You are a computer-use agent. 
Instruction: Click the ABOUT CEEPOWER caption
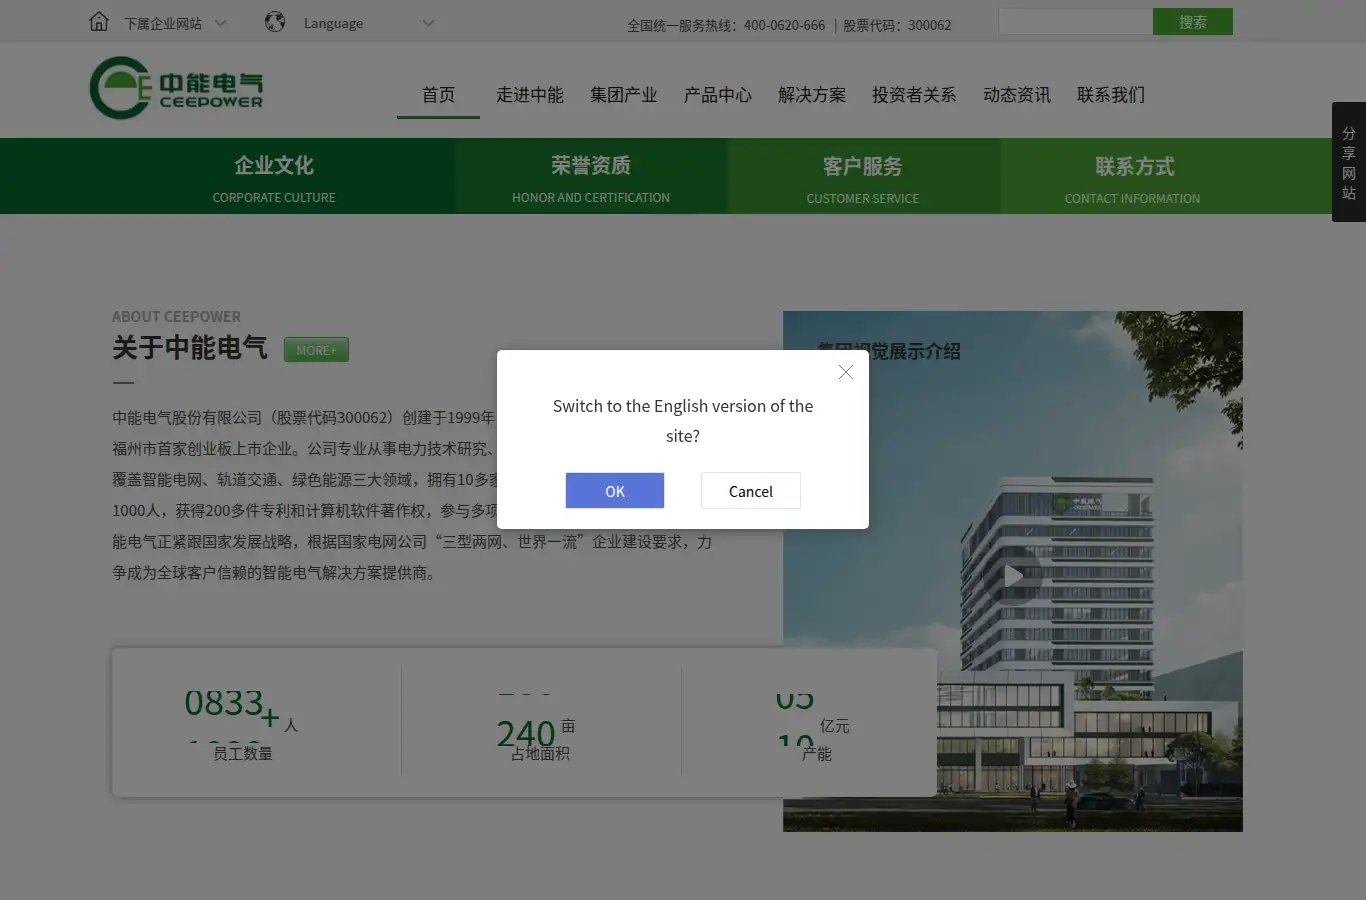coord(176,317)
